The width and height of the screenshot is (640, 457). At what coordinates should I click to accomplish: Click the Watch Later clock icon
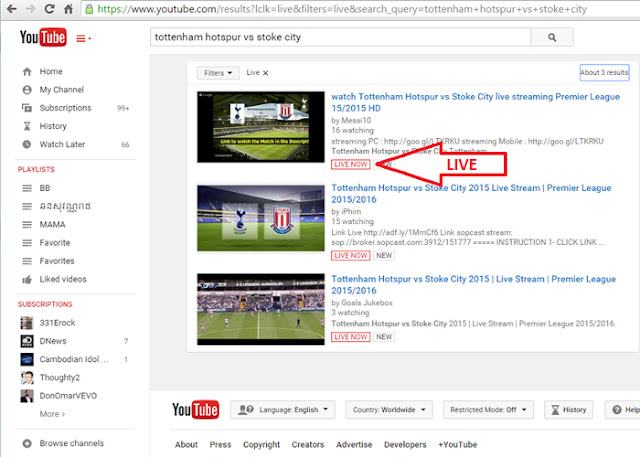27,144
